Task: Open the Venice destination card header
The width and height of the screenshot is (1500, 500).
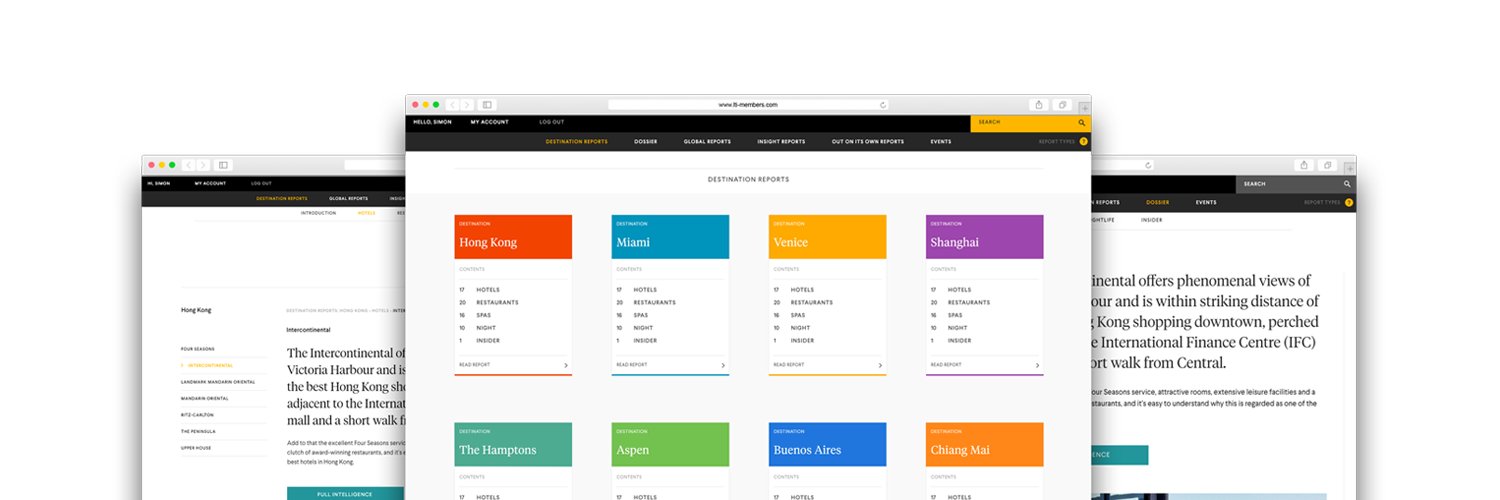Action: tap(827, 237)
